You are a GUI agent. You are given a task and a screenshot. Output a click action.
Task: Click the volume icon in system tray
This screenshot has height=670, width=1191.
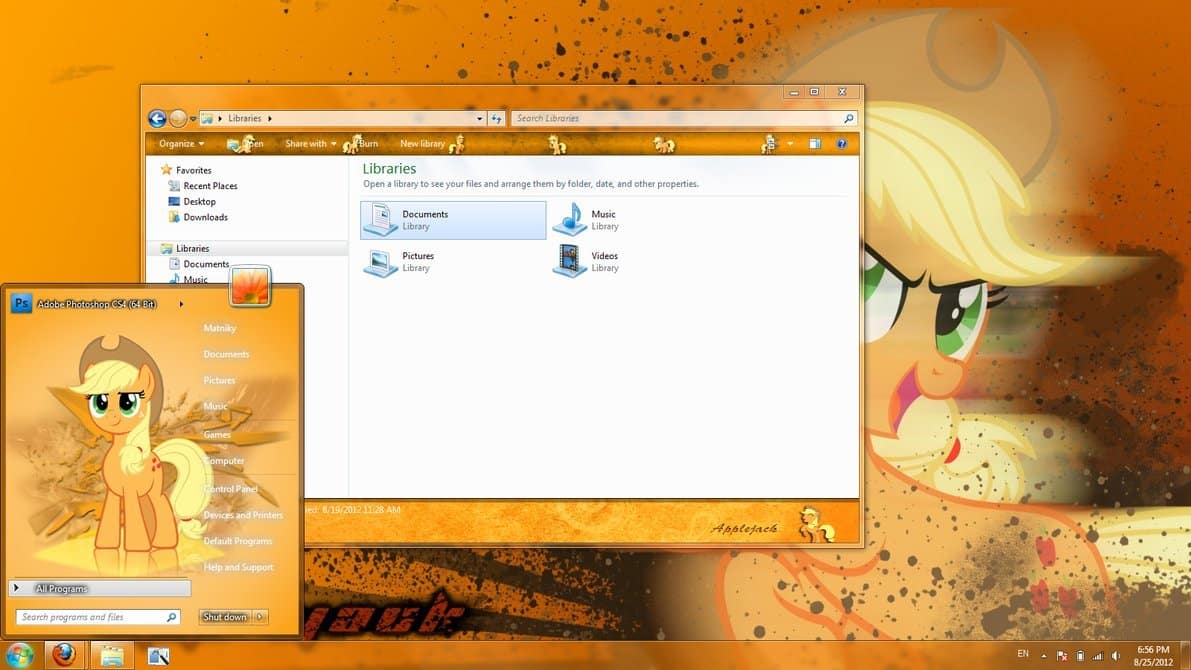tap(1113, 655)
